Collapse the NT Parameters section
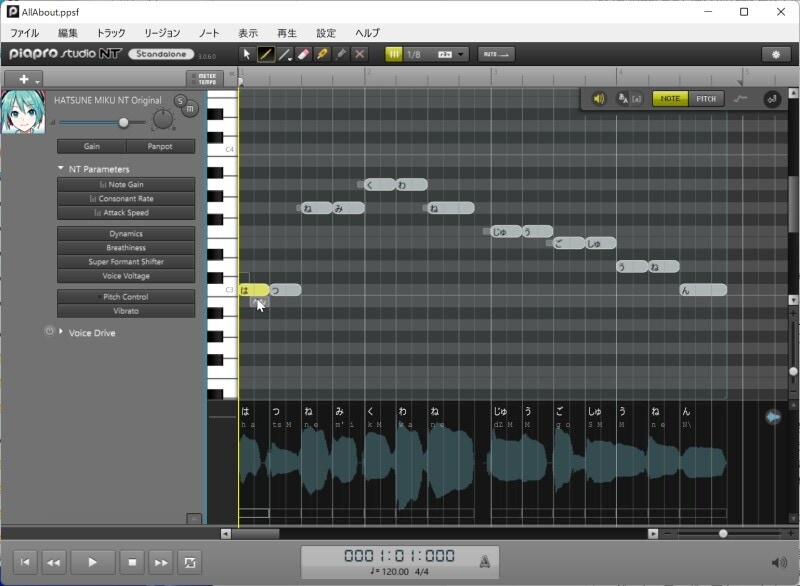 click(x=61, y=169)
